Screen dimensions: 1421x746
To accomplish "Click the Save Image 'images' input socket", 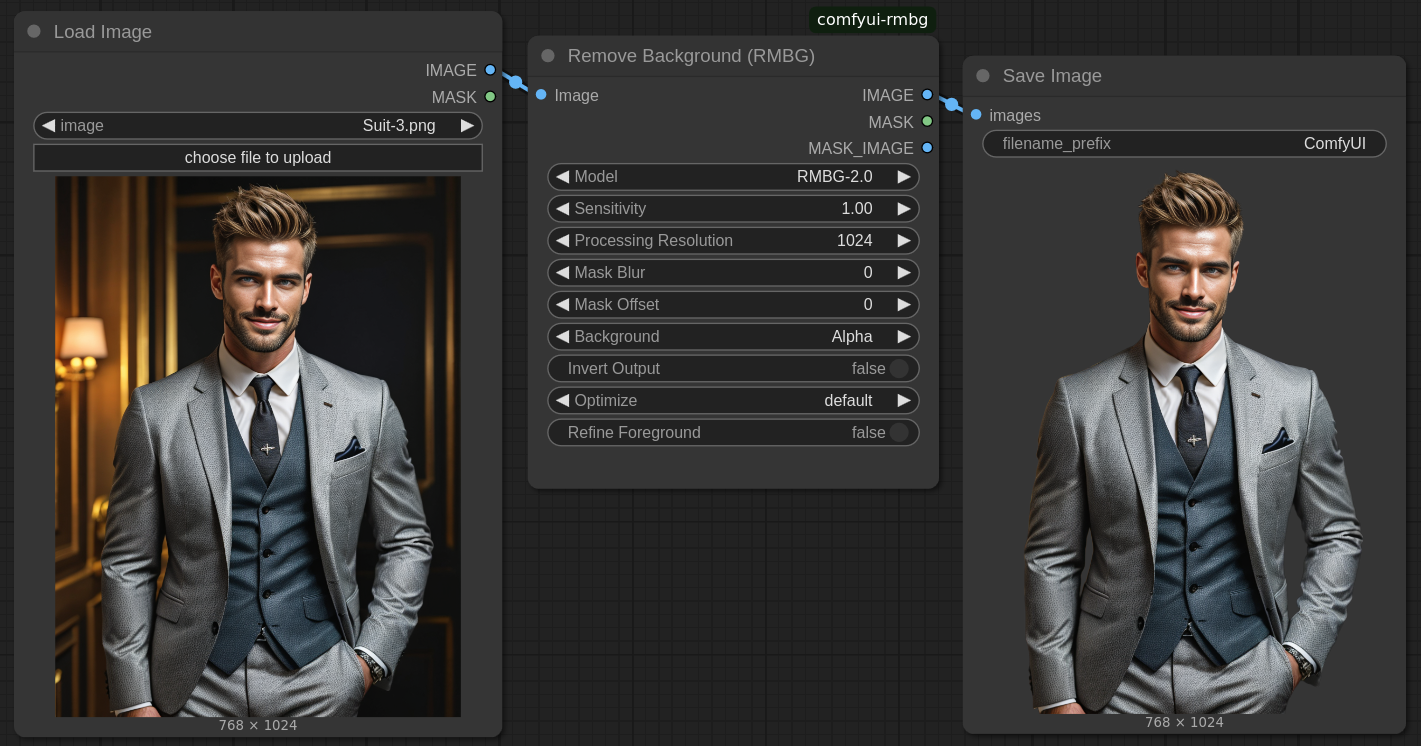I will click(976, 114).
